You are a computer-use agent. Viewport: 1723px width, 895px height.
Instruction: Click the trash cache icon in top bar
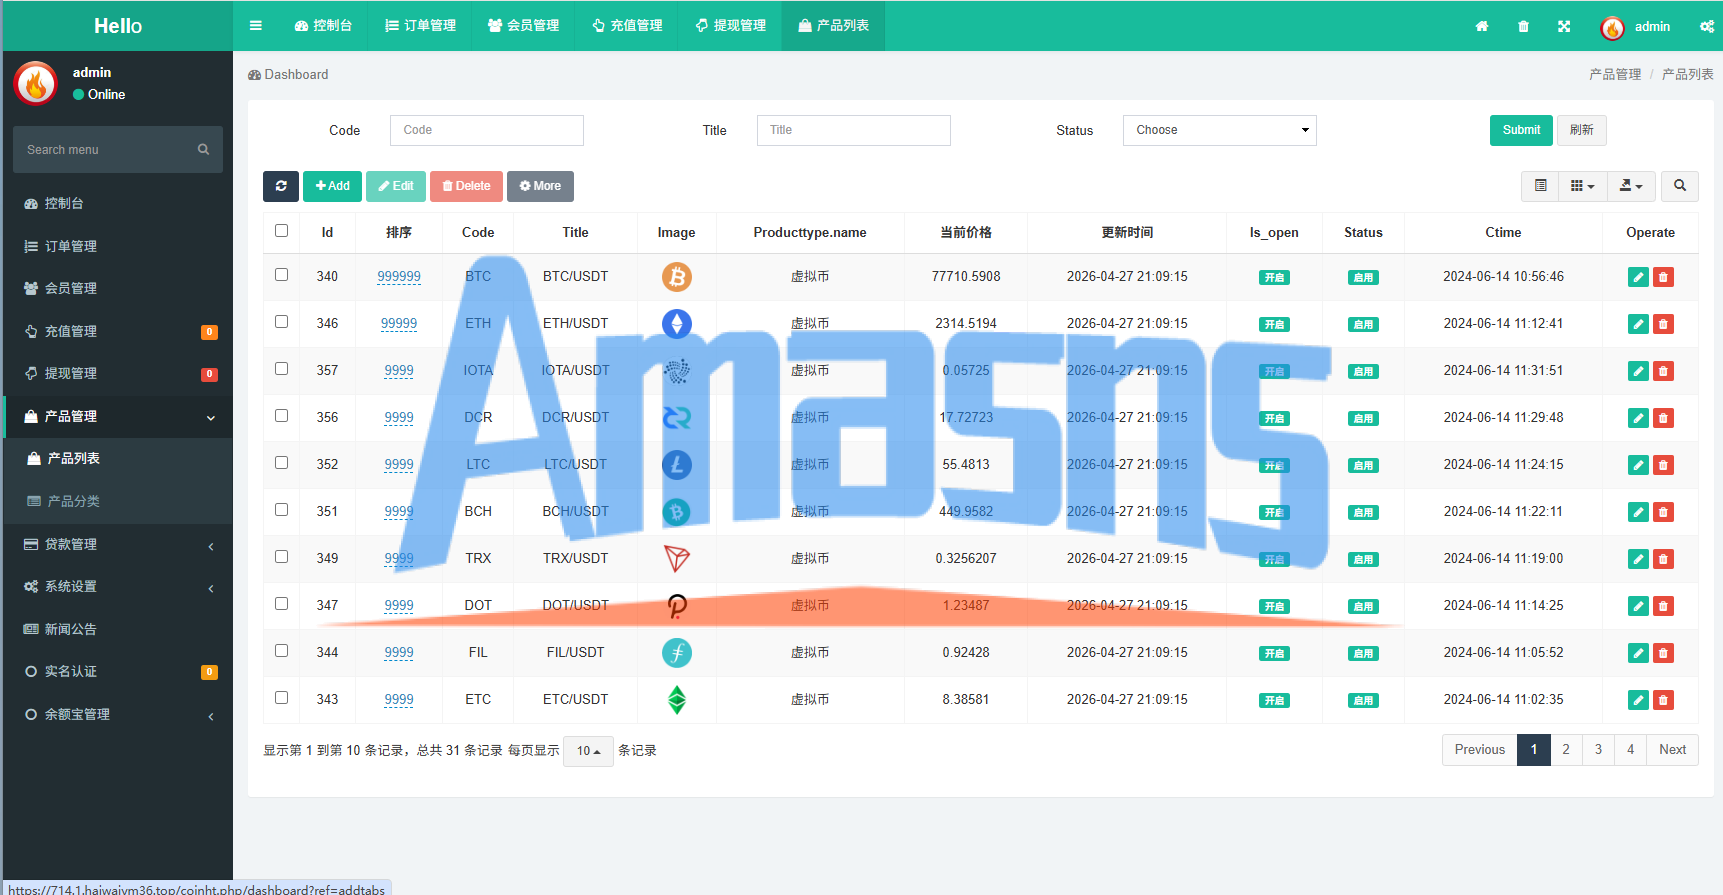point(1523,26)
